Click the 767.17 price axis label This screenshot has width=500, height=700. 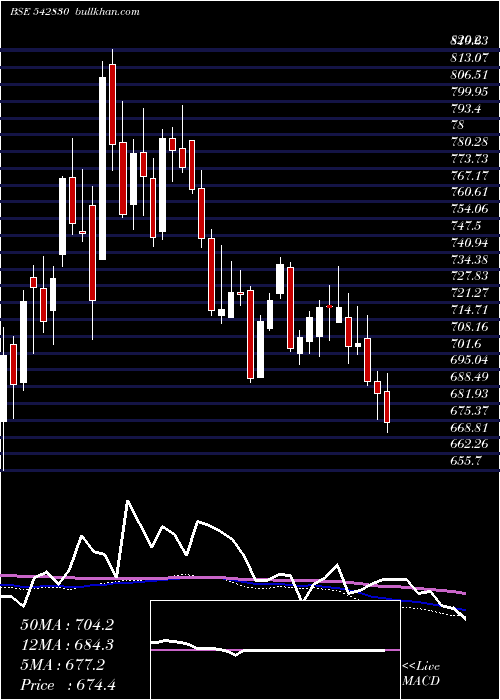coord(469,175)
